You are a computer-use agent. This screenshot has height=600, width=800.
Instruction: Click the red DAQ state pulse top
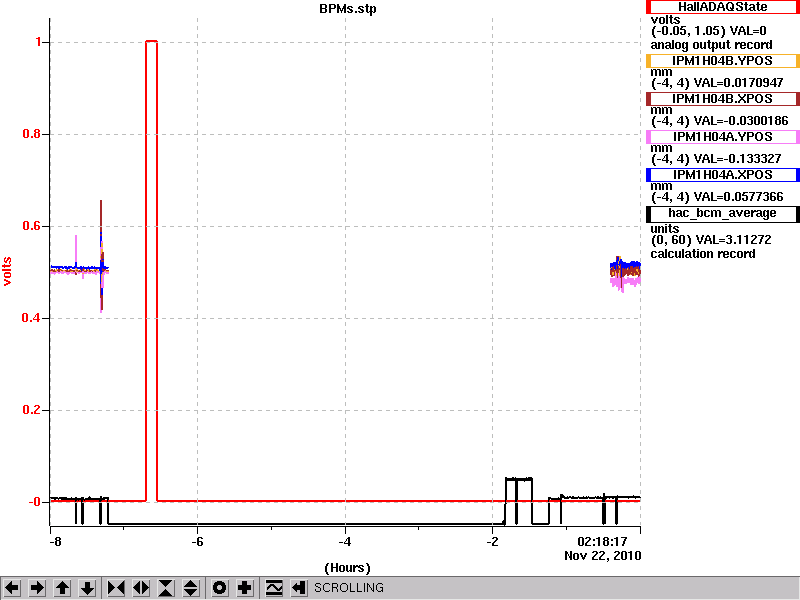(152, 41)
